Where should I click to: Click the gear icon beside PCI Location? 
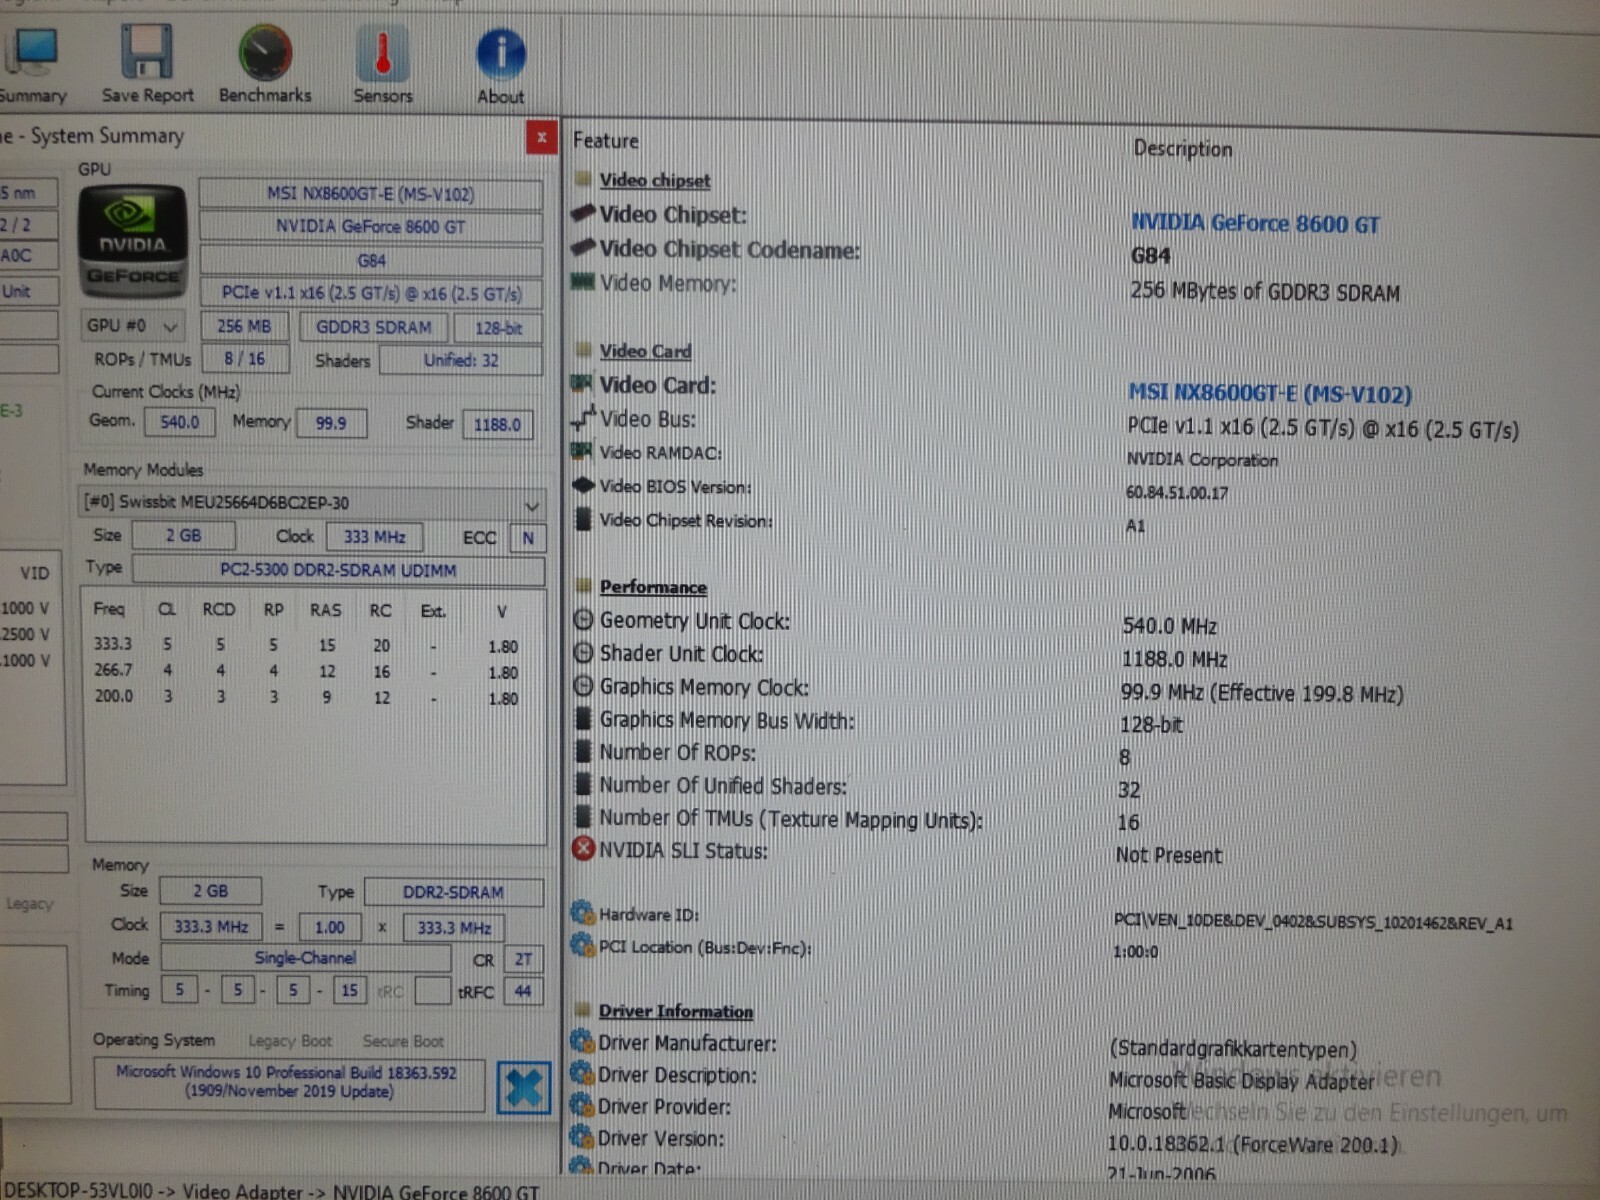point(583,945)
